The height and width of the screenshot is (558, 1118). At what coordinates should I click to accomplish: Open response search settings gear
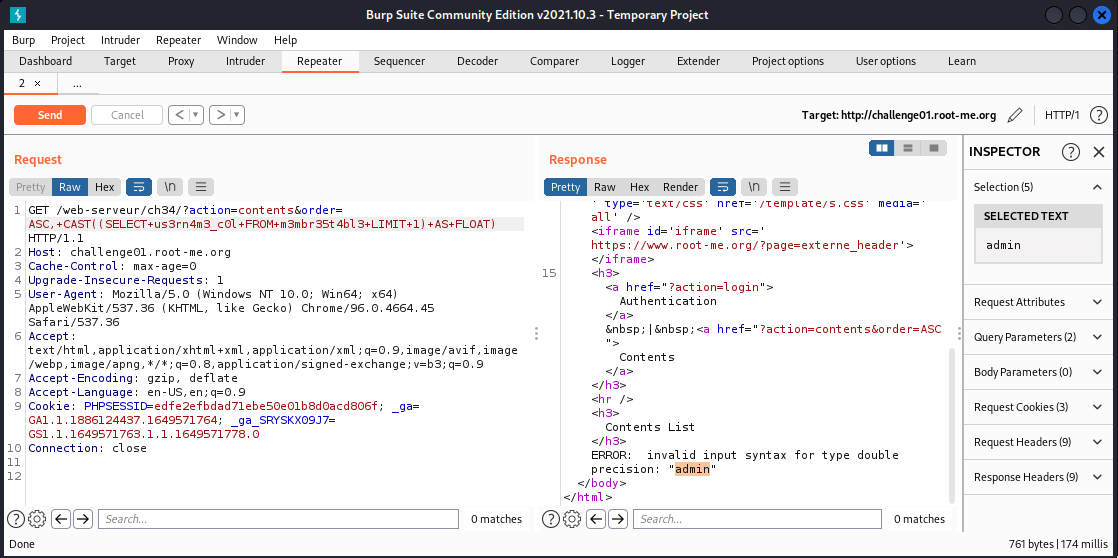(573, 519)
